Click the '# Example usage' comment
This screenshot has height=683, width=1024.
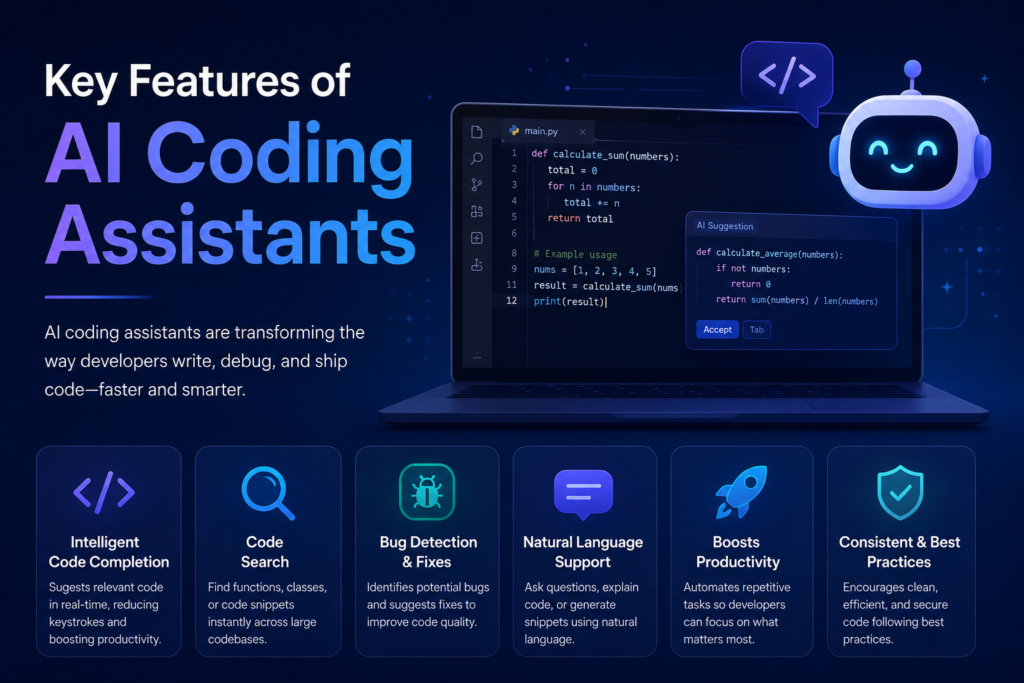pyautogui.click(x=575, y=254)
